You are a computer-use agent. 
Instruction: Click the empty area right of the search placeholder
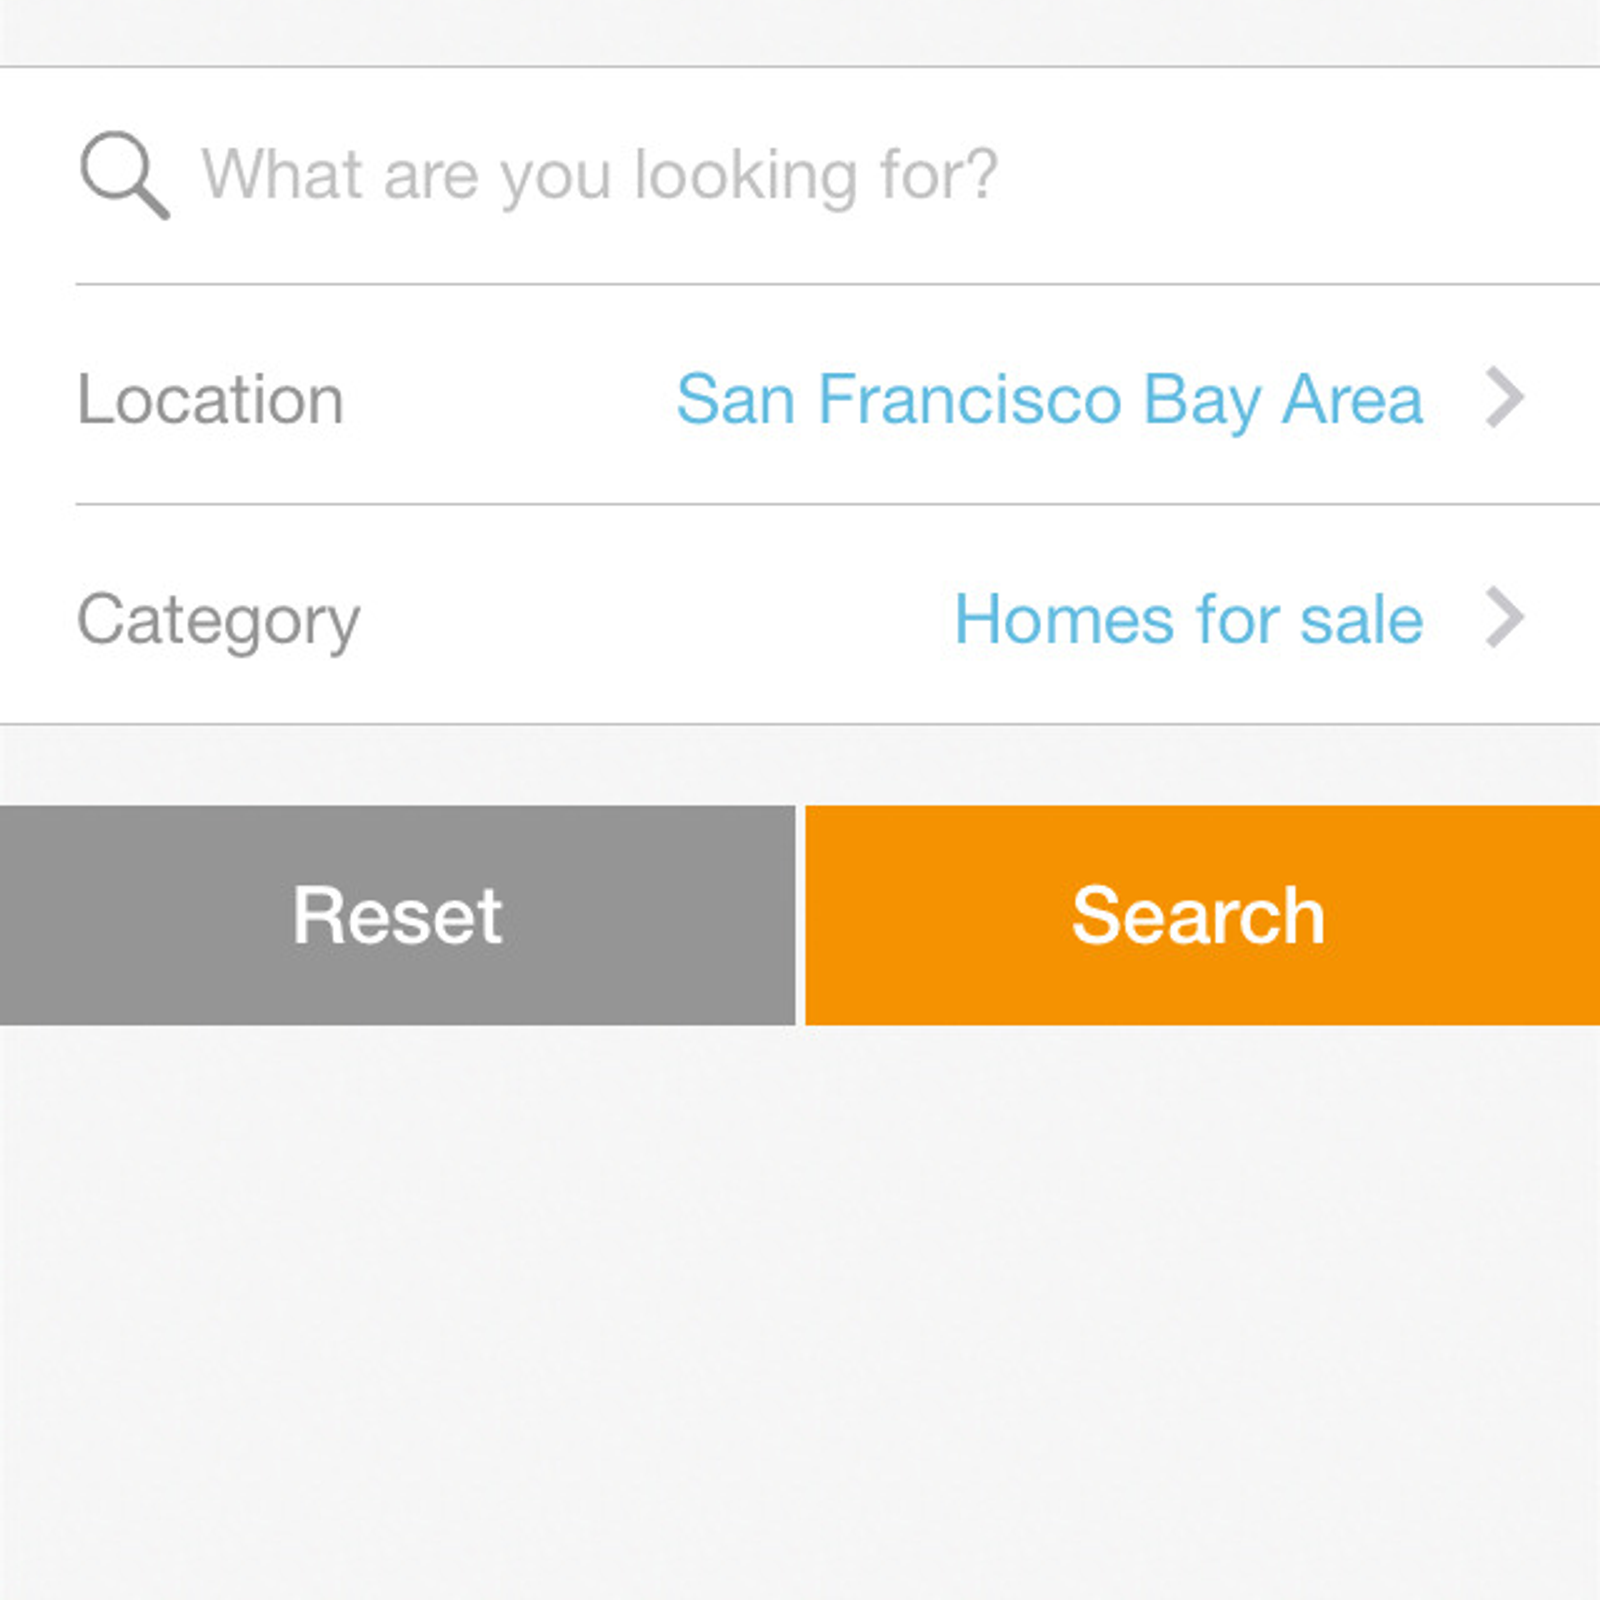tap(1300, 176)
